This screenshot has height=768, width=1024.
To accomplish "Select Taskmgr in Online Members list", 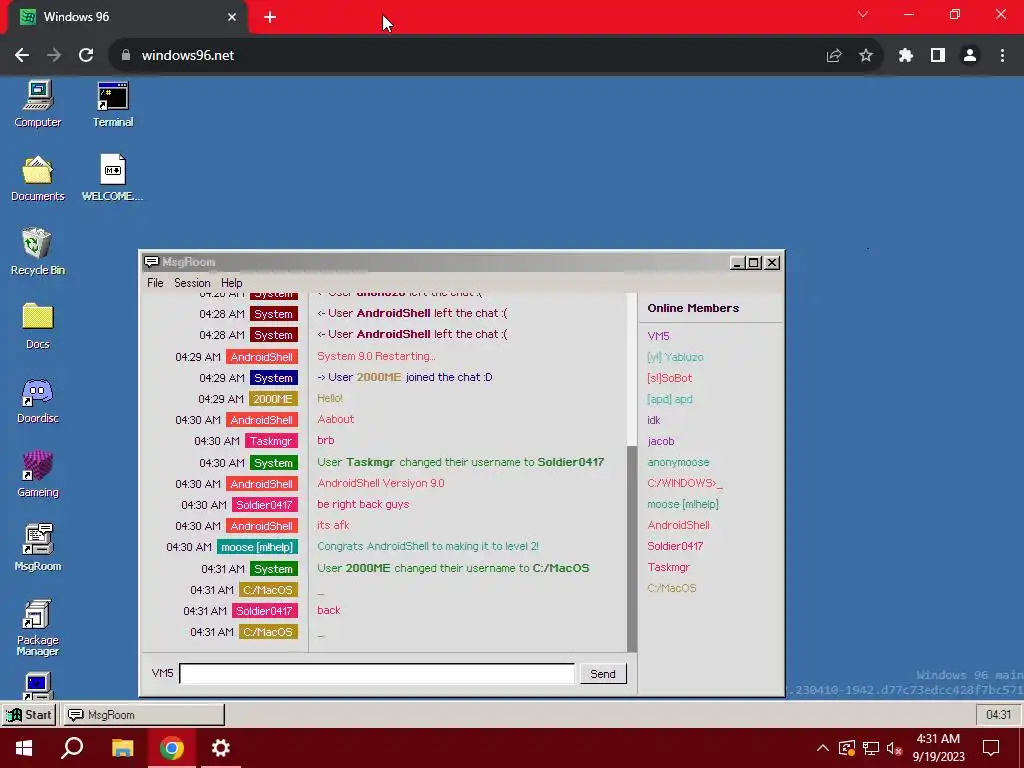I will point(669,567).
